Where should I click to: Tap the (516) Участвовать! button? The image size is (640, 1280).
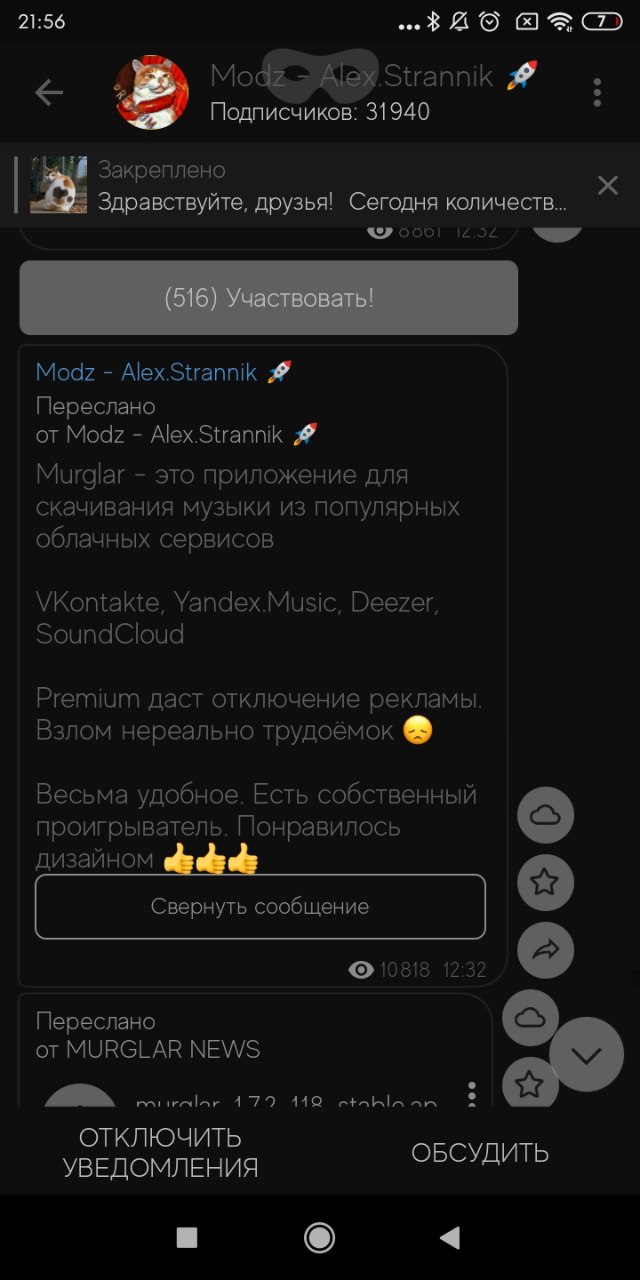pyautogui.click(x=269, y=298)
